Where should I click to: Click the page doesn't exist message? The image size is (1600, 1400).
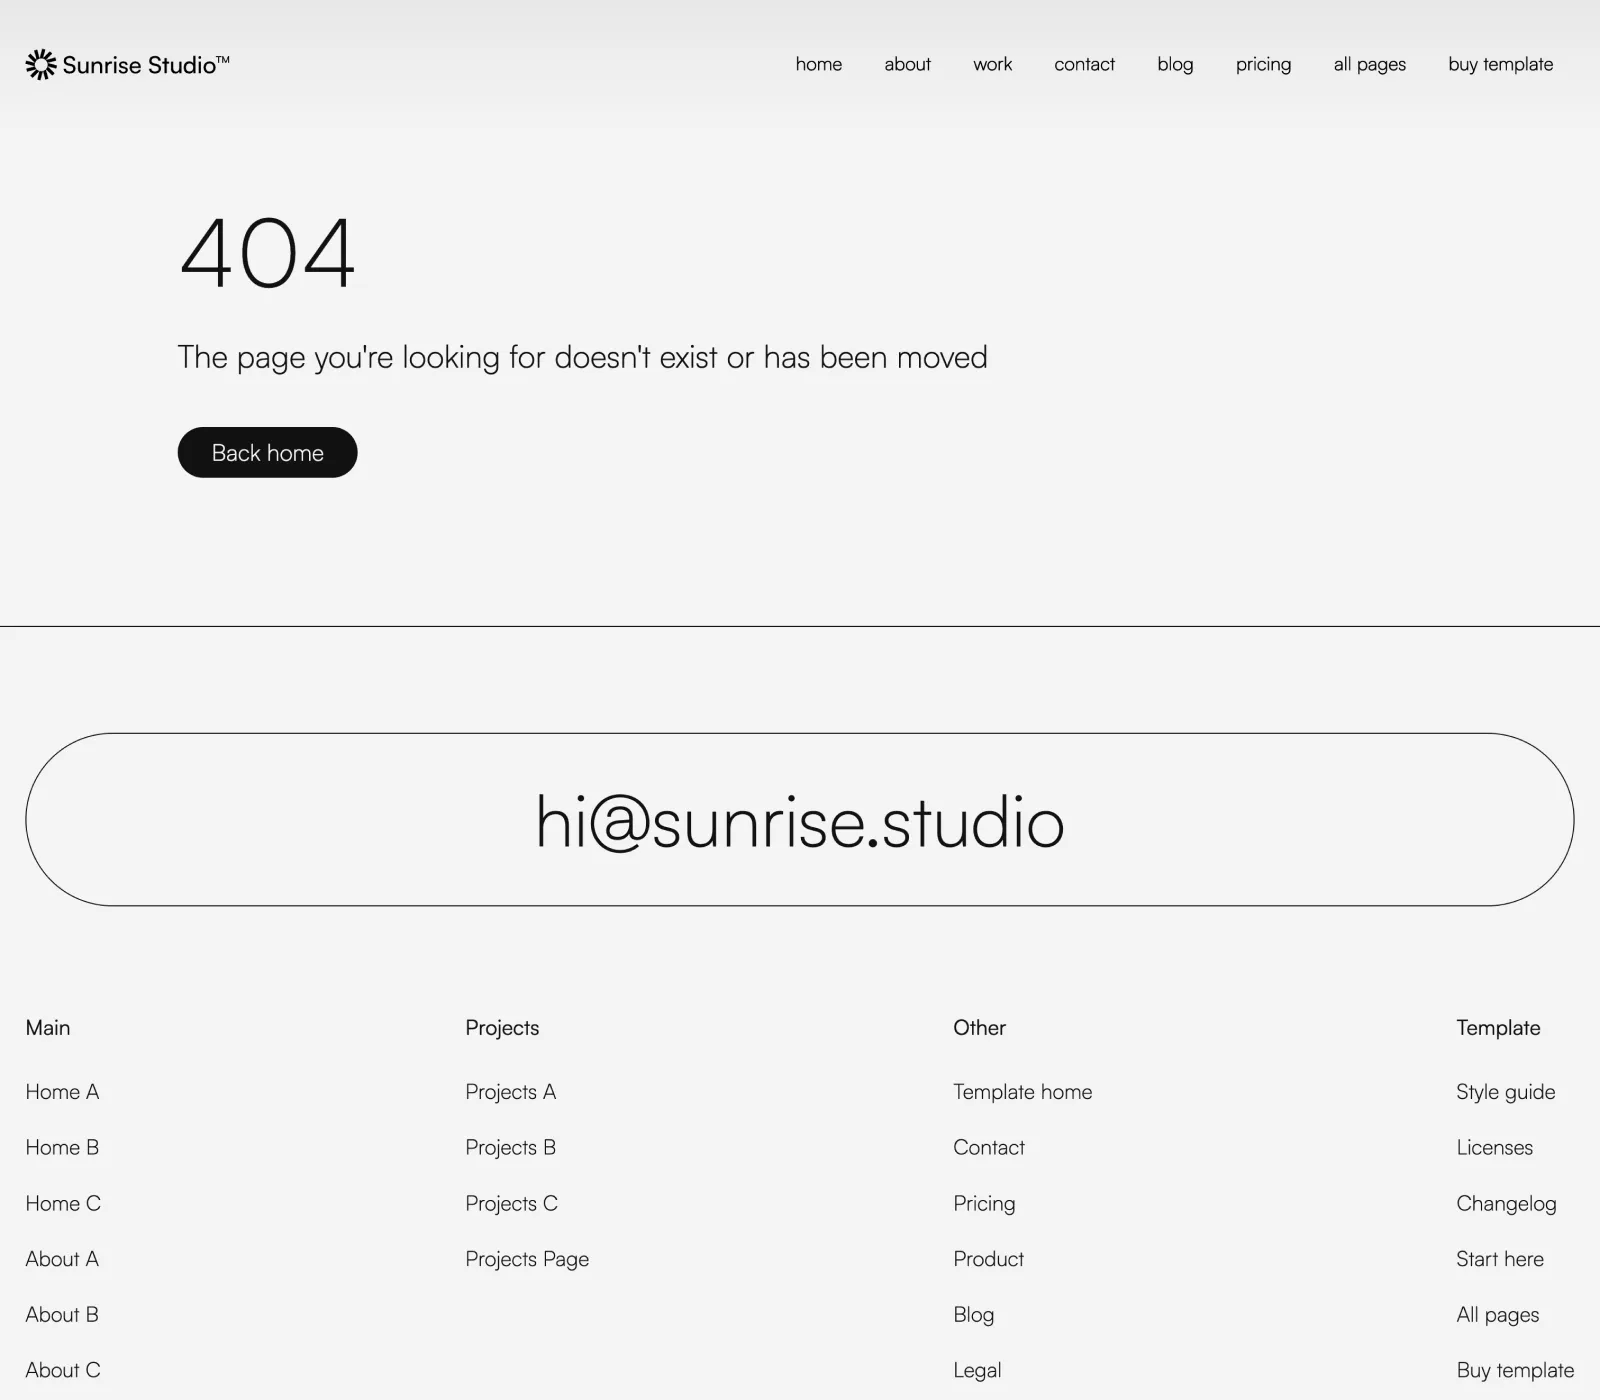[582, 357]
